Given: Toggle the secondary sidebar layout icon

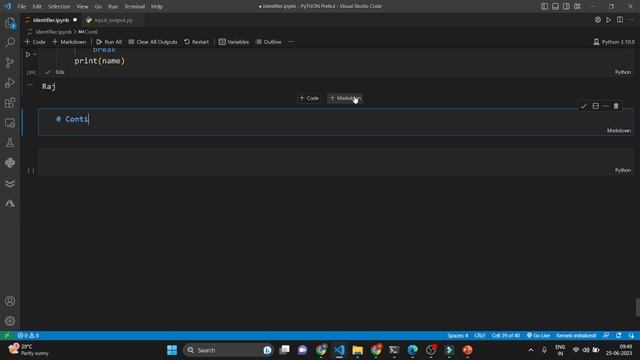Looking at the screenshot, I should coord(566,6).
